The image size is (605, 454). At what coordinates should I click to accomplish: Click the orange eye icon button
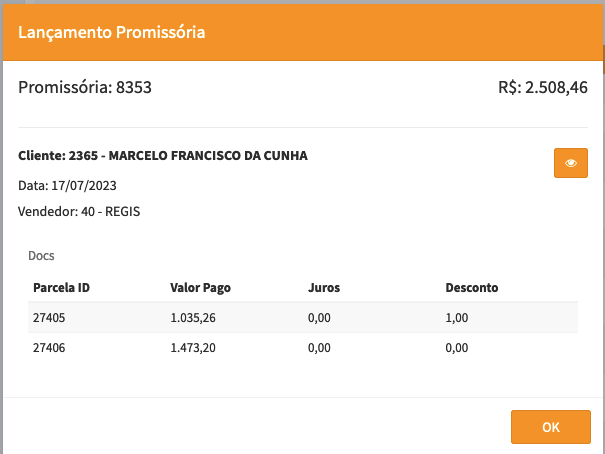pos(570,163)
